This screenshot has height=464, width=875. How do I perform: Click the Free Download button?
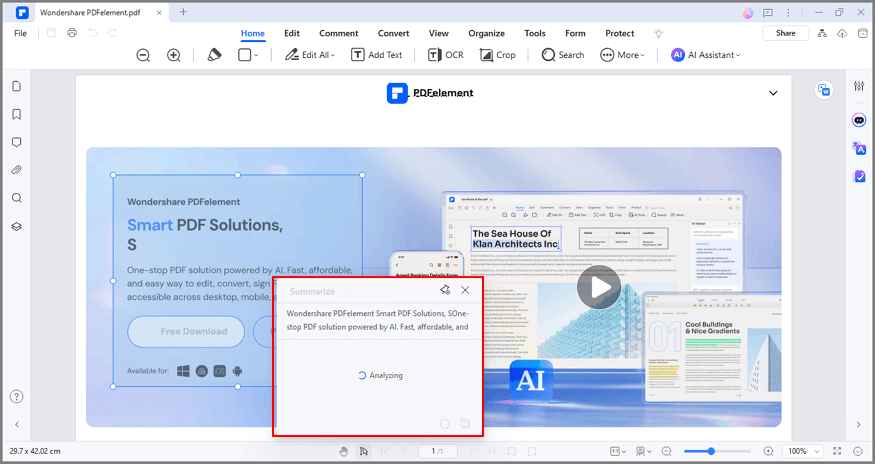(x=186, y=332)
